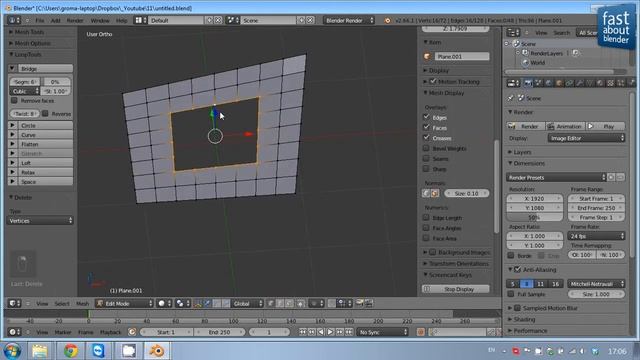The image size is (640, 360).
Task: Click the scene browse icon
Action: [233, 20]
